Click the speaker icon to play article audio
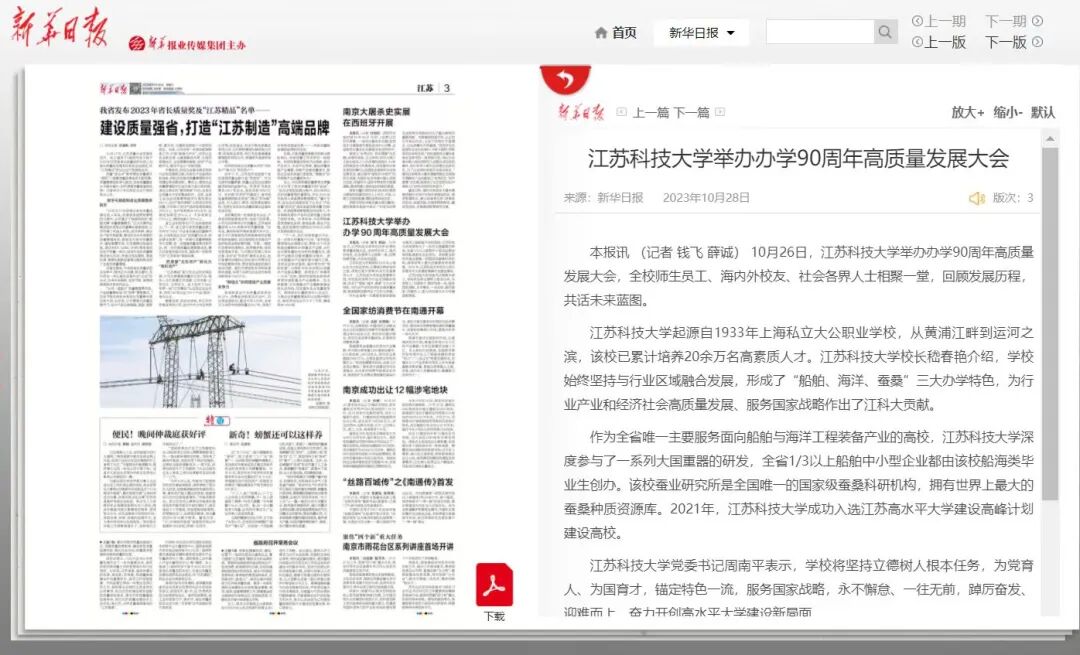Viewport: 1080px width, 655px height. (976, 198)
